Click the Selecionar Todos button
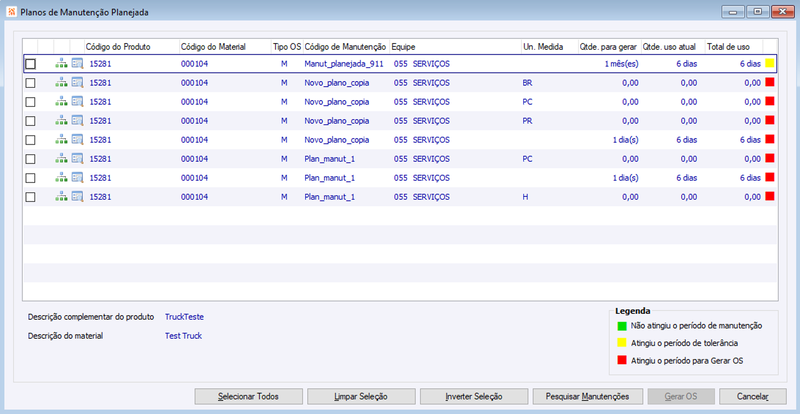The width and height of the screenshot is (800, 414). coord(248,396)
